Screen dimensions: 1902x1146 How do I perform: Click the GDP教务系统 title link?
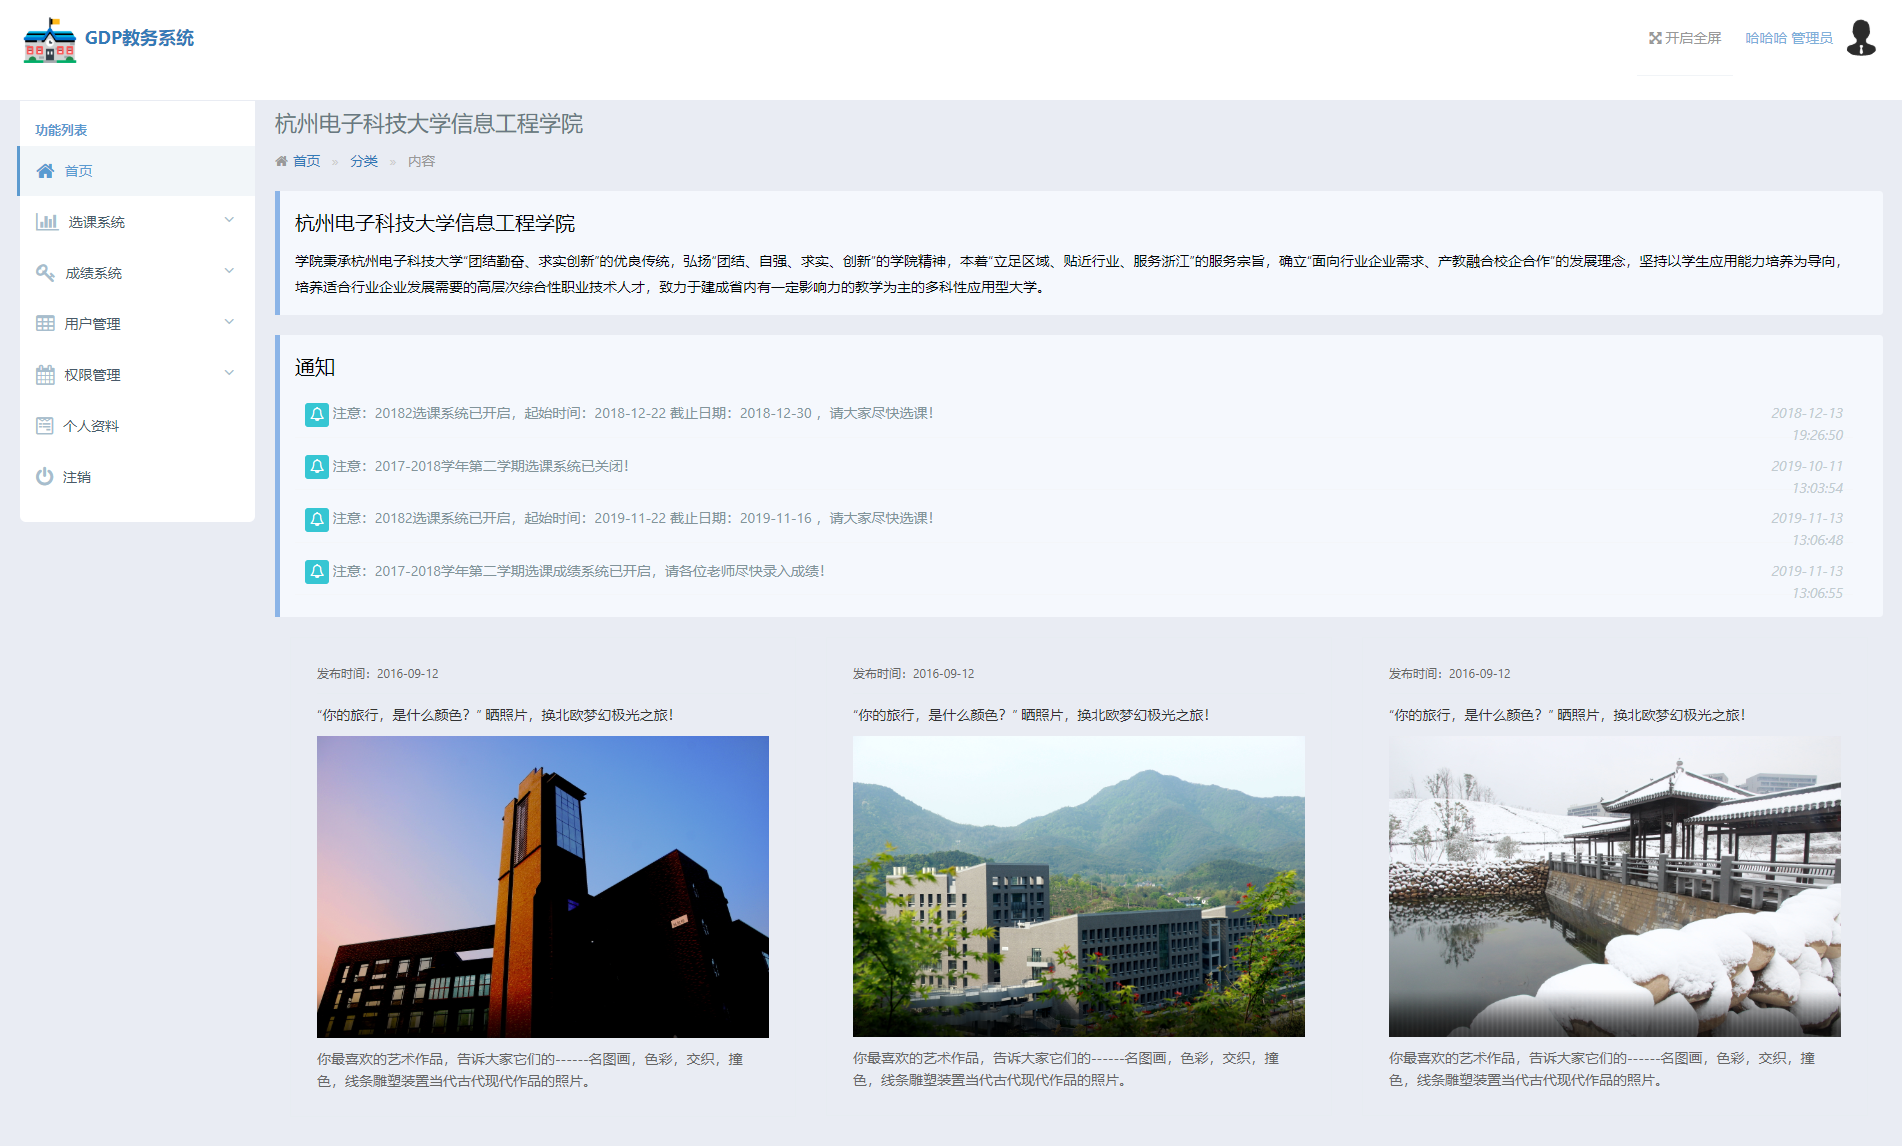pos(139,38)
